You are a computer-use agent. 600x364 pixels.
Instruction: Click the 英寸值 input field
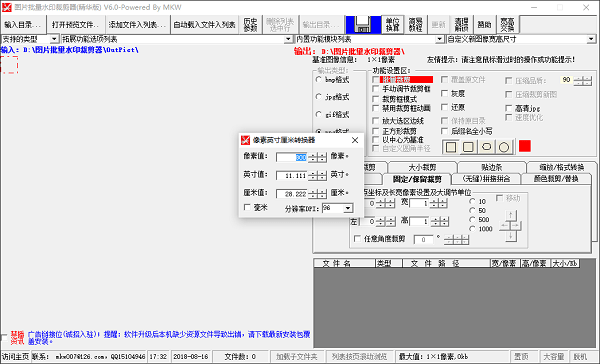[292, 176]
